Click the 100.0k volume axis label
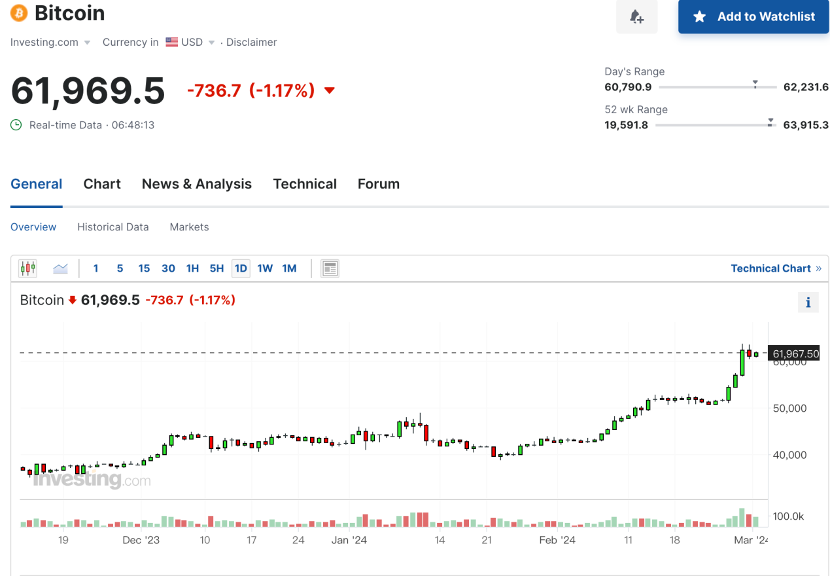830x576 pixels. 789,516
